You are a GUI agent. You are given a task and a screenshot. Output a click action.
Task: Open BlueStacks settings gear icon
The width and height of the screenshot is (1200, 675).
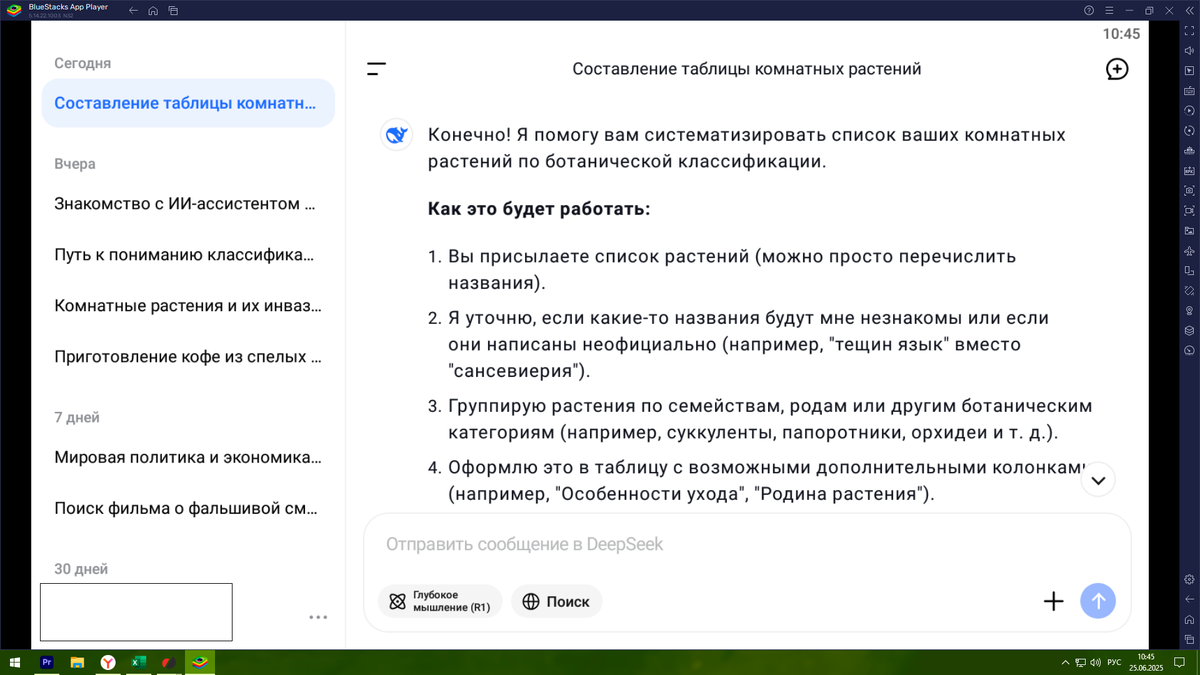tap(1189, 579)
